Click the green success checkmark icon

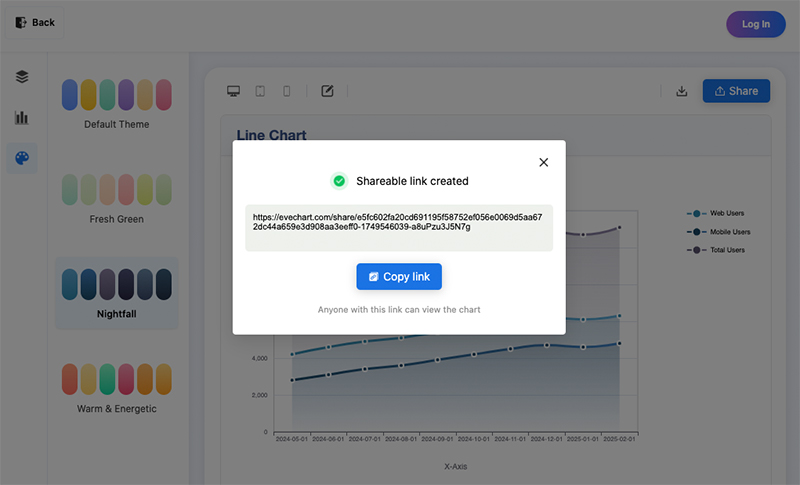click(339, 181)
